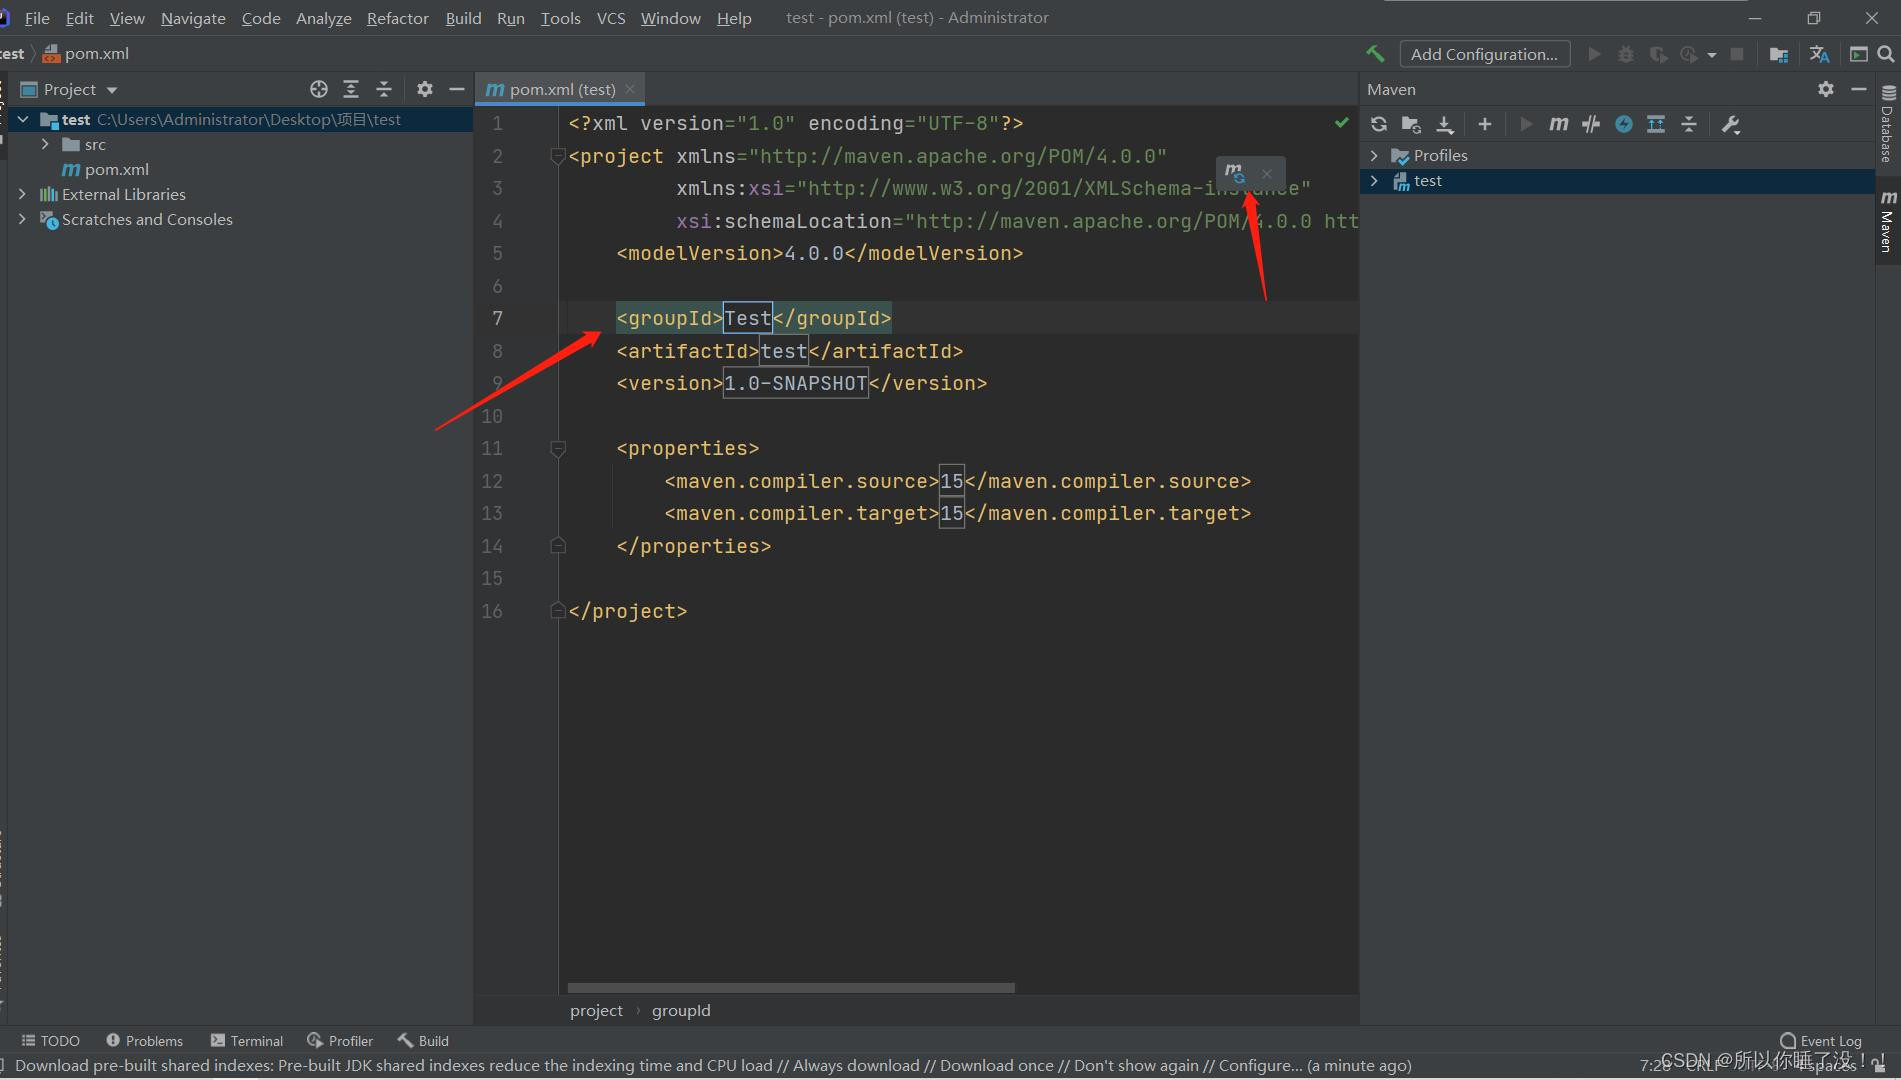Viewport: 1901px width, 1080px height.
Task: Open the Build menu
Action: click(x=463, y=18)
